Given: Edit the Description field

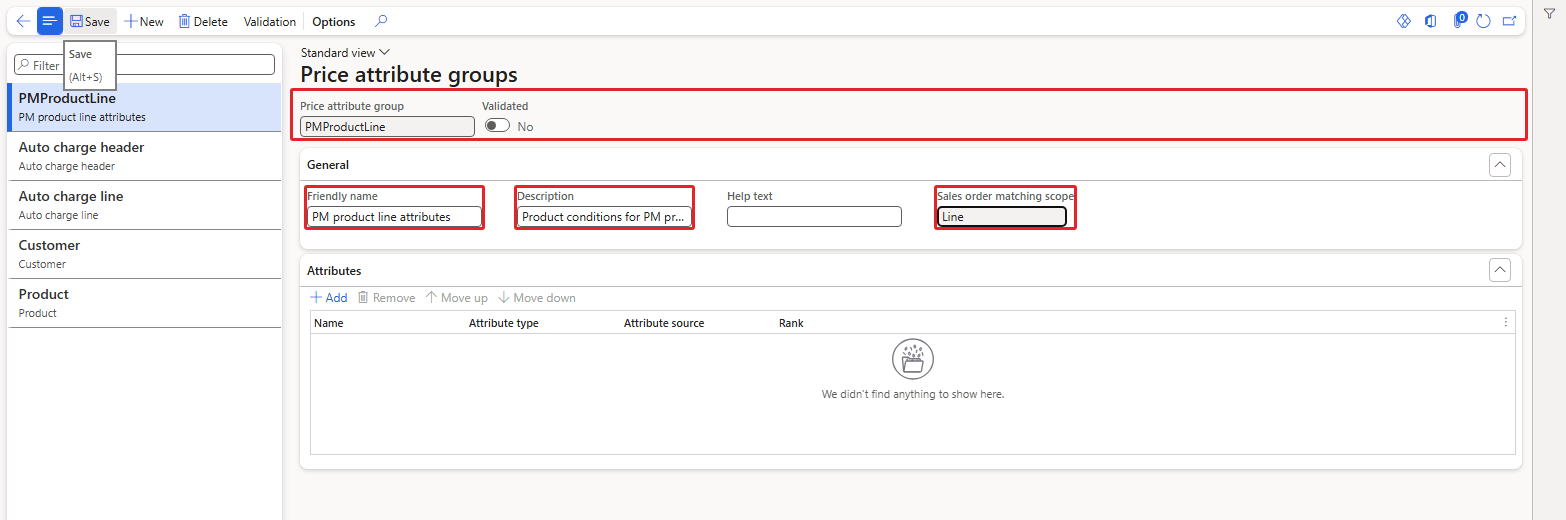Looking at the screenshot, I should coord(604,216).
